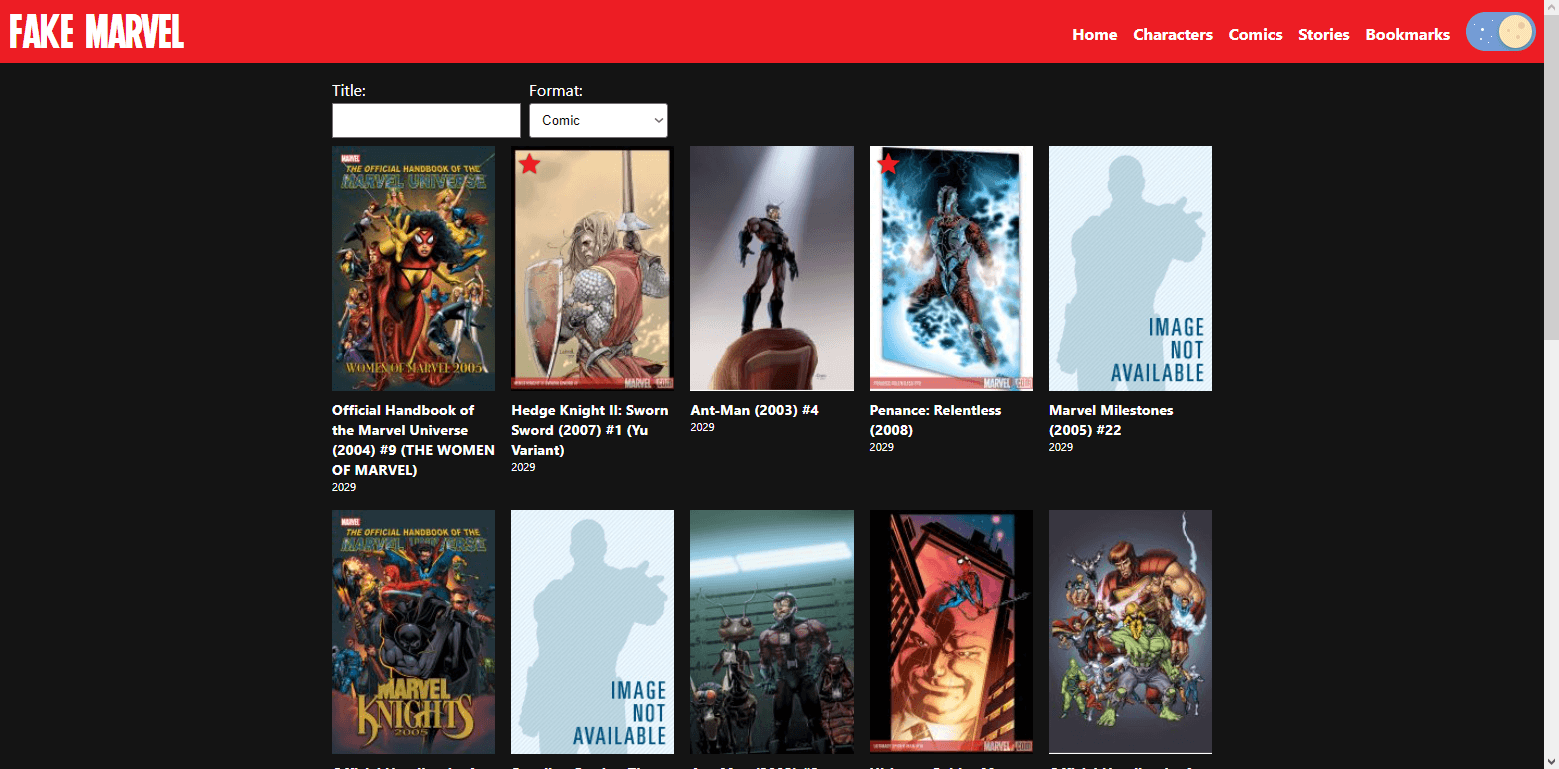Open the Bookmarks page
The width and height of the screenshot is (1559, 769).
1407,34
